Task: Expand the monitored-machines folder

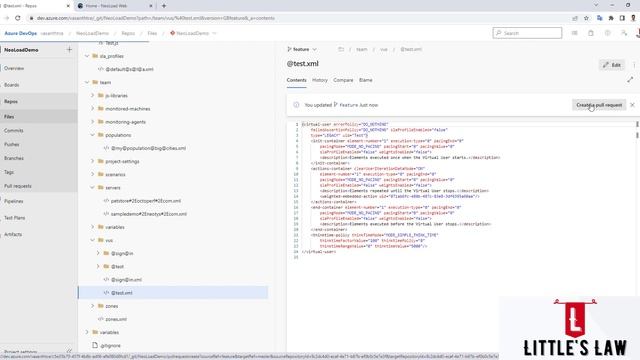Action: (x=93, y=109)
